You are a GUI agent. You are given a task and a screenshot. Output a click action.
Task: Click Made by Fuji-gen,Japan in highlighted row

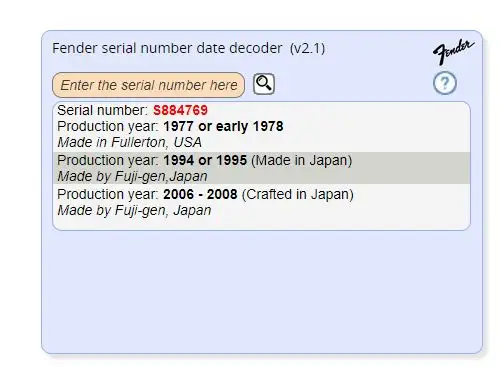tap(132, 176)
